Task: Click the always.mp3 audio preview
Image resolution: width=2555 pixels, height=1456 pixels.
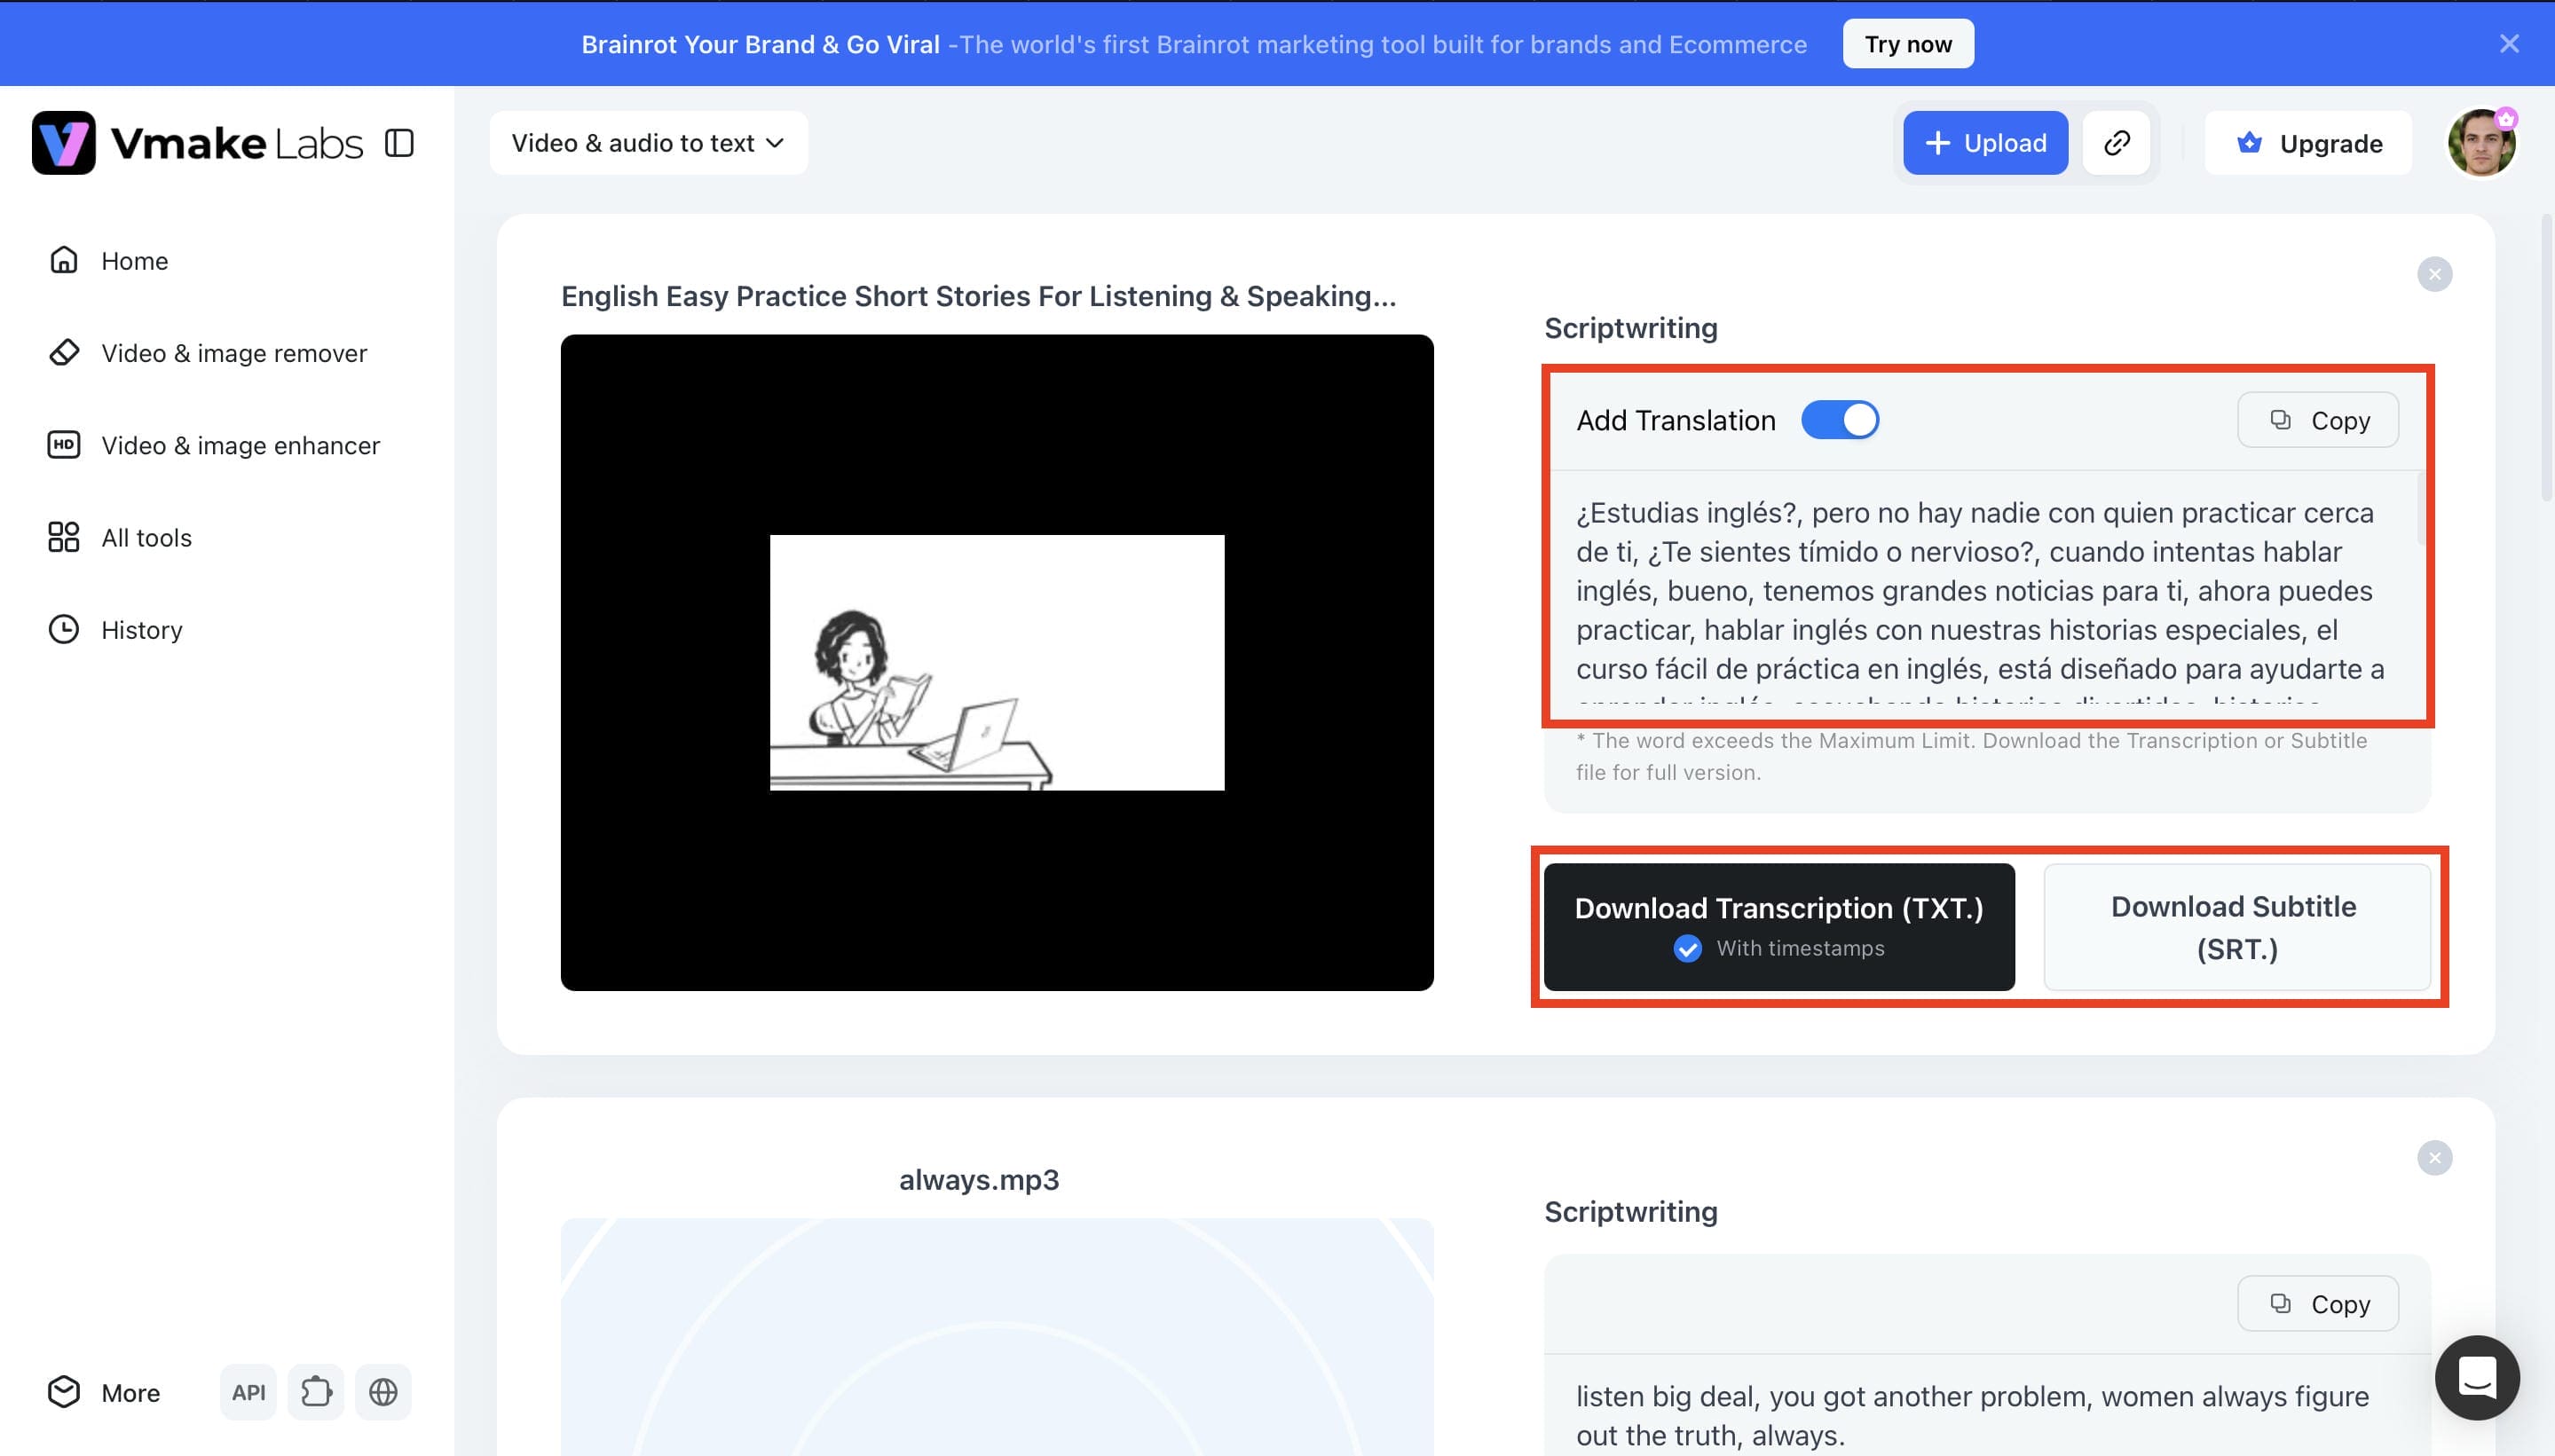Action: 997,1337
